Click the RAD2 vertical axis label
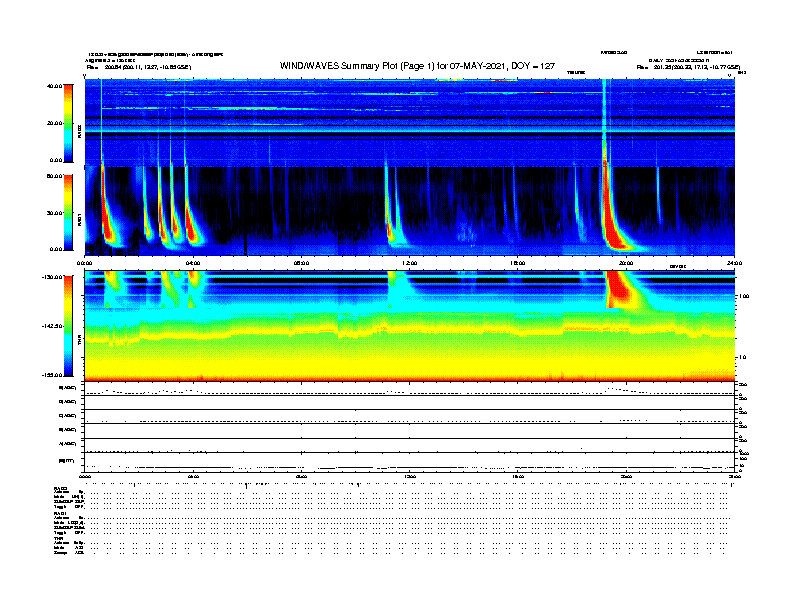Image resolution: width=792 pixels, height=612 pixels. (79, 131)
